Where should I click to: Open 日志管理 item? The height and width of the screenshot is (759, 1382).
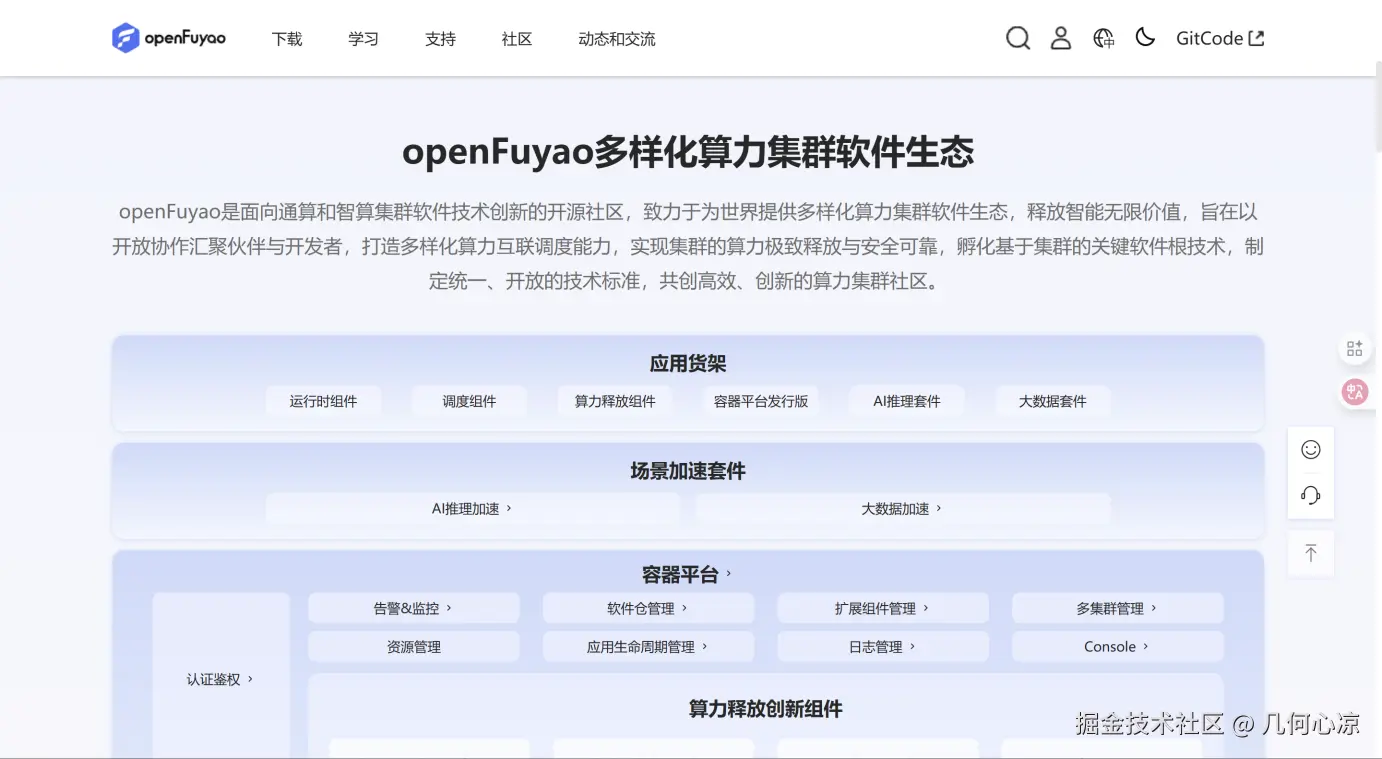(883, 647)
